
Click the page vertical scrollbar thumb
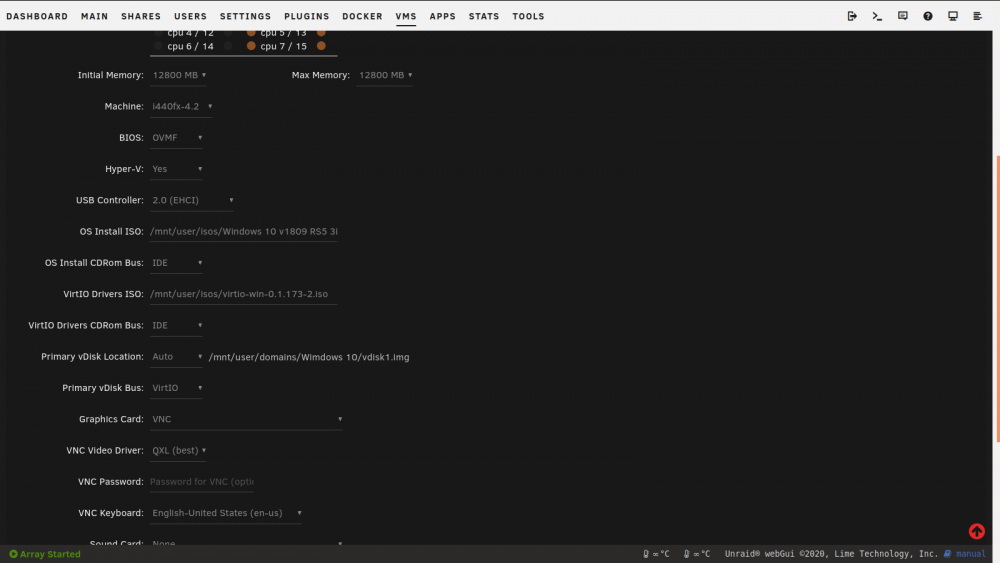point(997,298)
